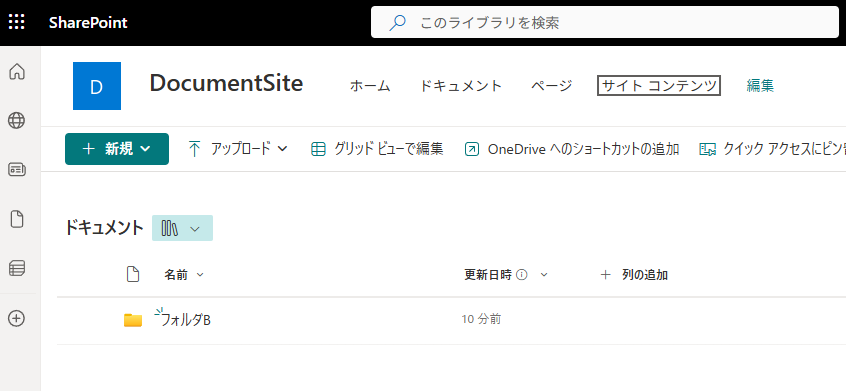
Task: Click the SharePoint brand link
Action: [x=88, y=23]
